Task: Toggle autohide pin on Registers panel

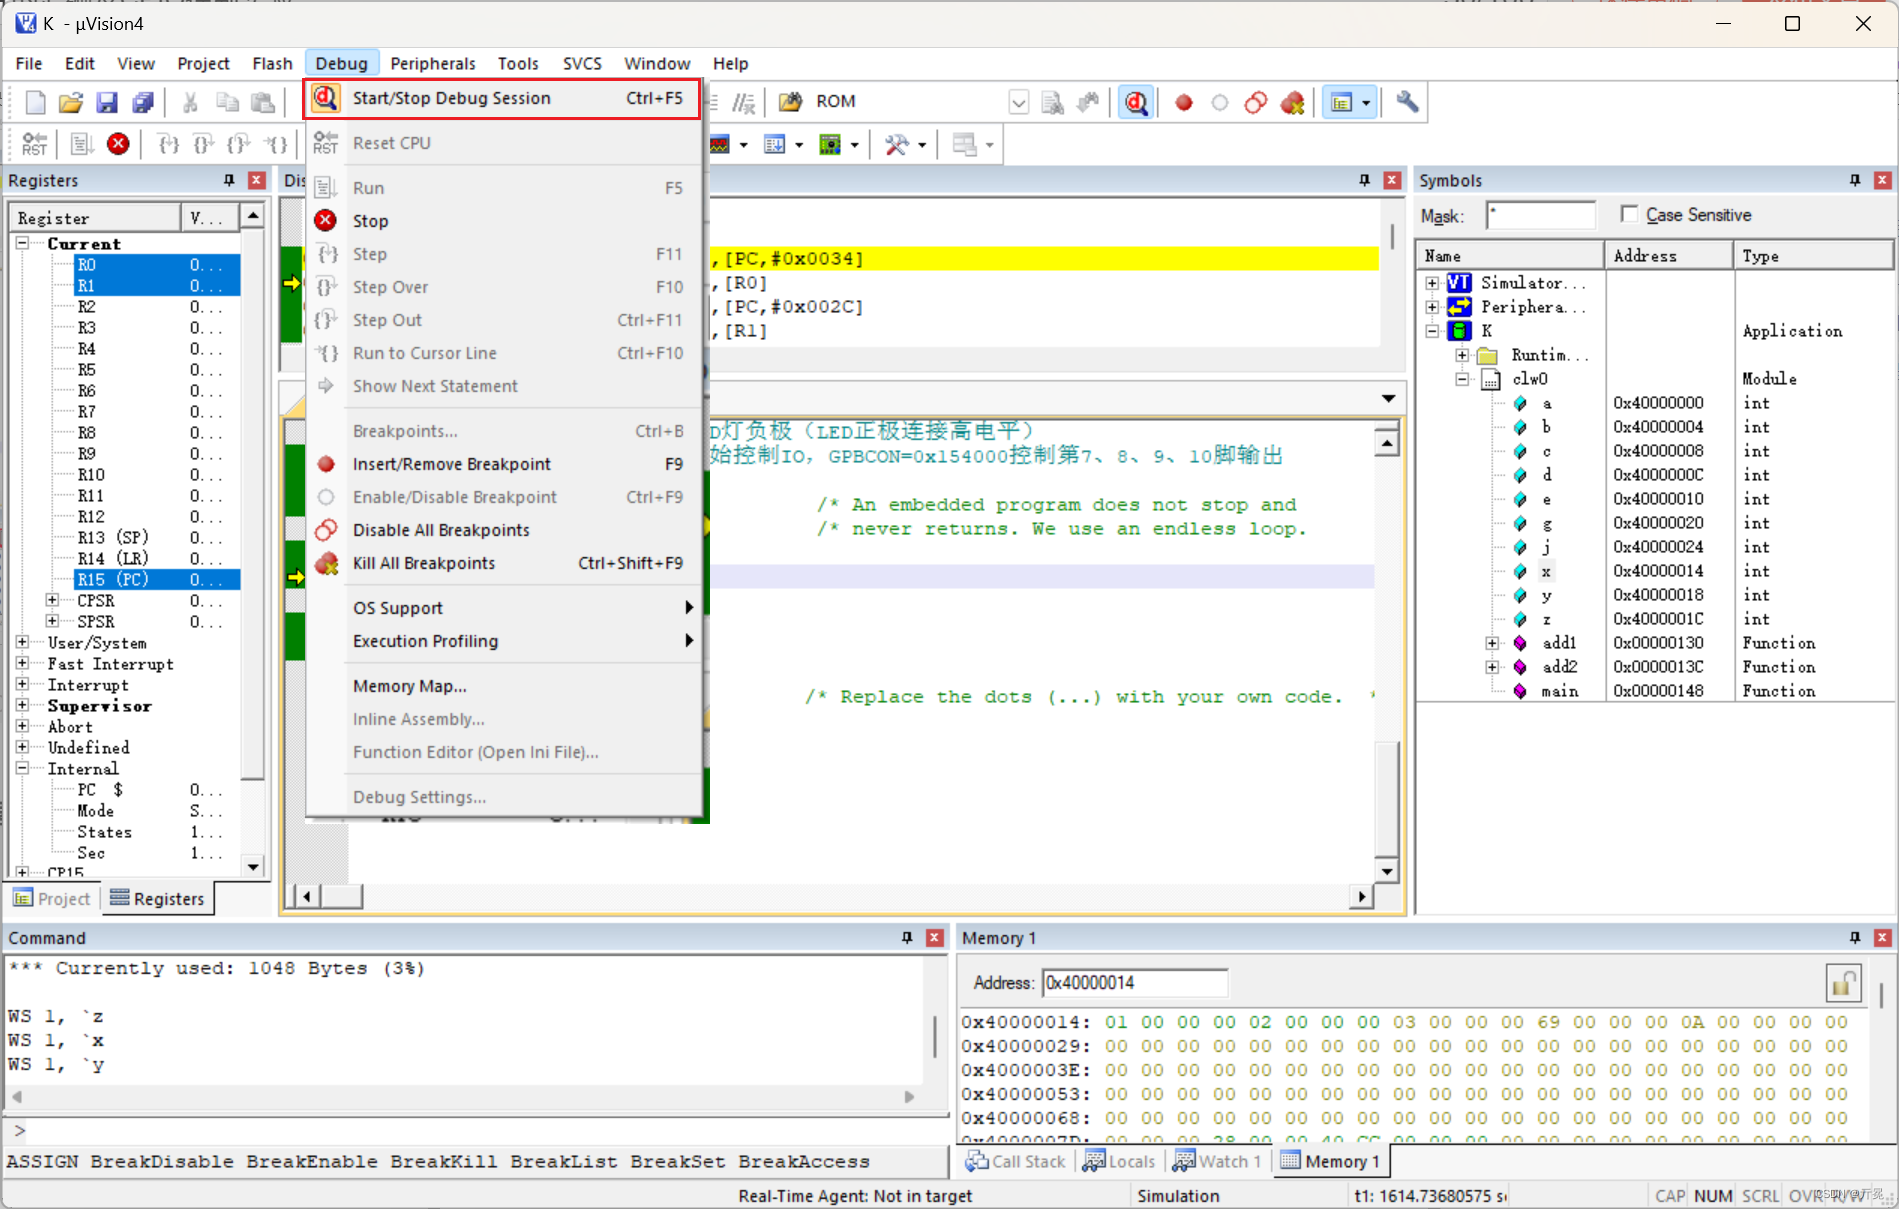Action: click(229, 180)
